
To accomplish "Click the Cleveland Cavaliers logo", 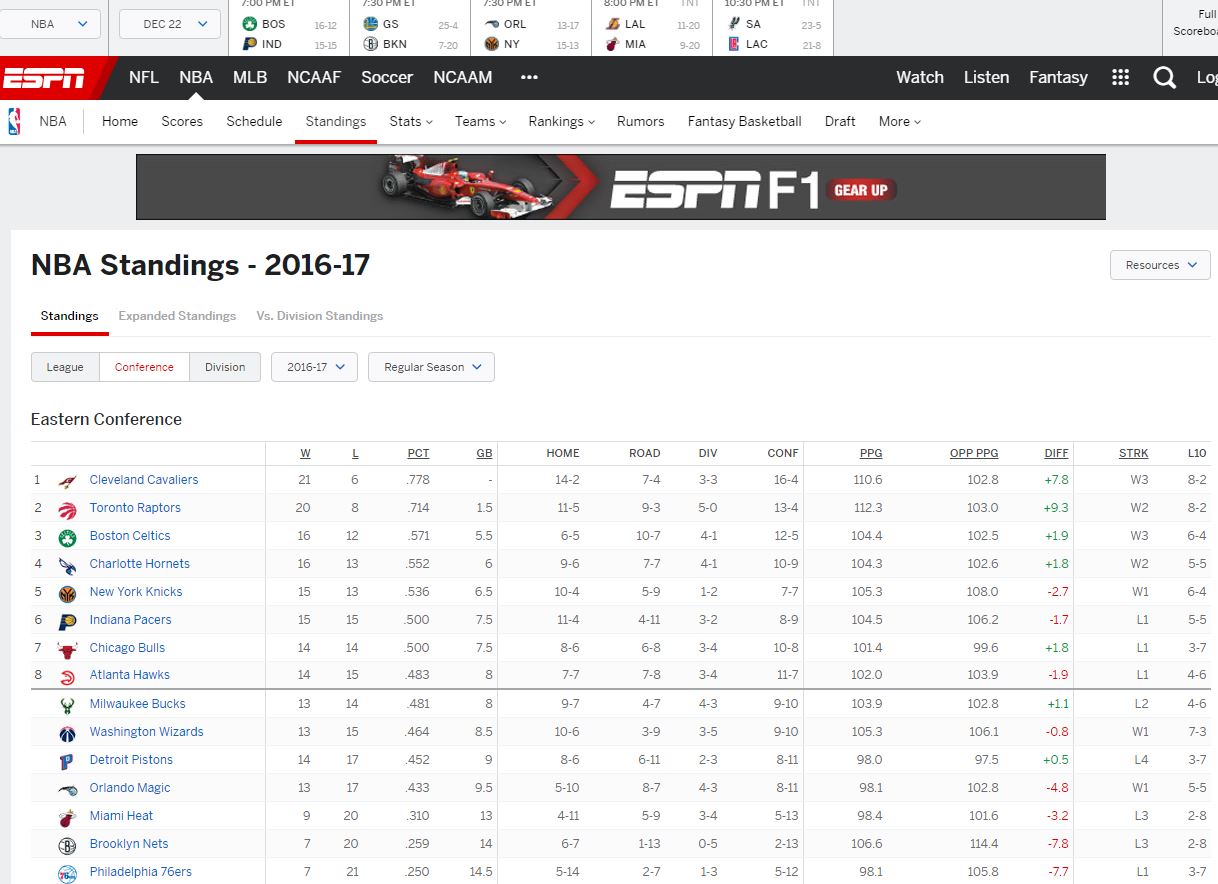I will (67, 481).
